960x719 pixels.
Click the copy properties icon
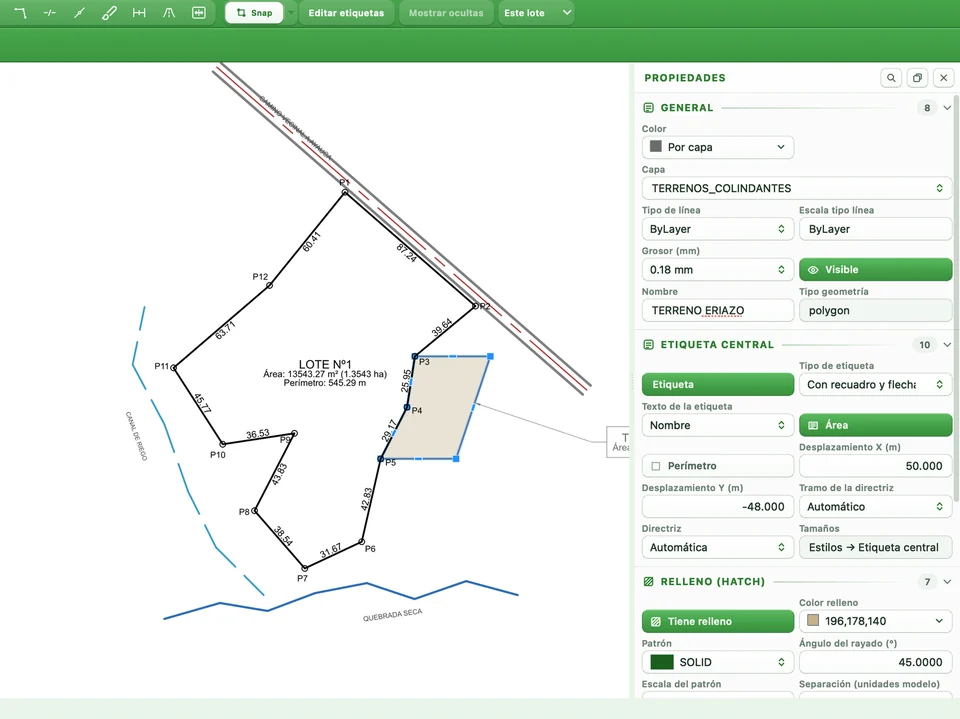(x=917, y=78)
